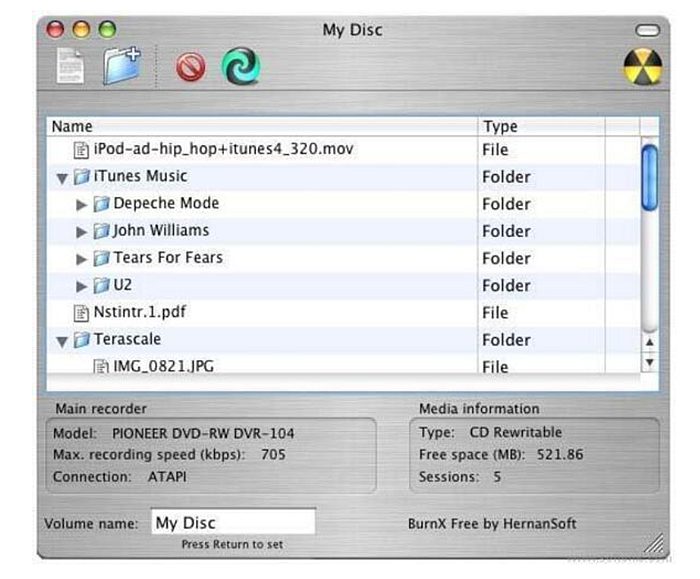The image size is (700, 579).
Task: Click the CD Rewritable media type value
Action: [x=516, y=433]
